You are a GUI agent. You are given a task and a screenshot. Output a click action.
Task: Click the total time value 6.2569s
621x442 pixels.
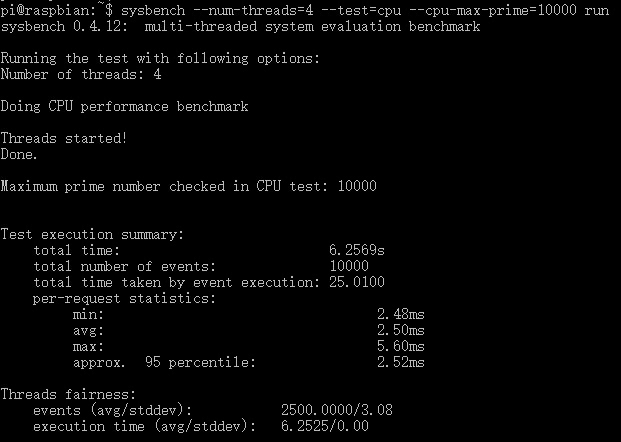click(356, 250)
